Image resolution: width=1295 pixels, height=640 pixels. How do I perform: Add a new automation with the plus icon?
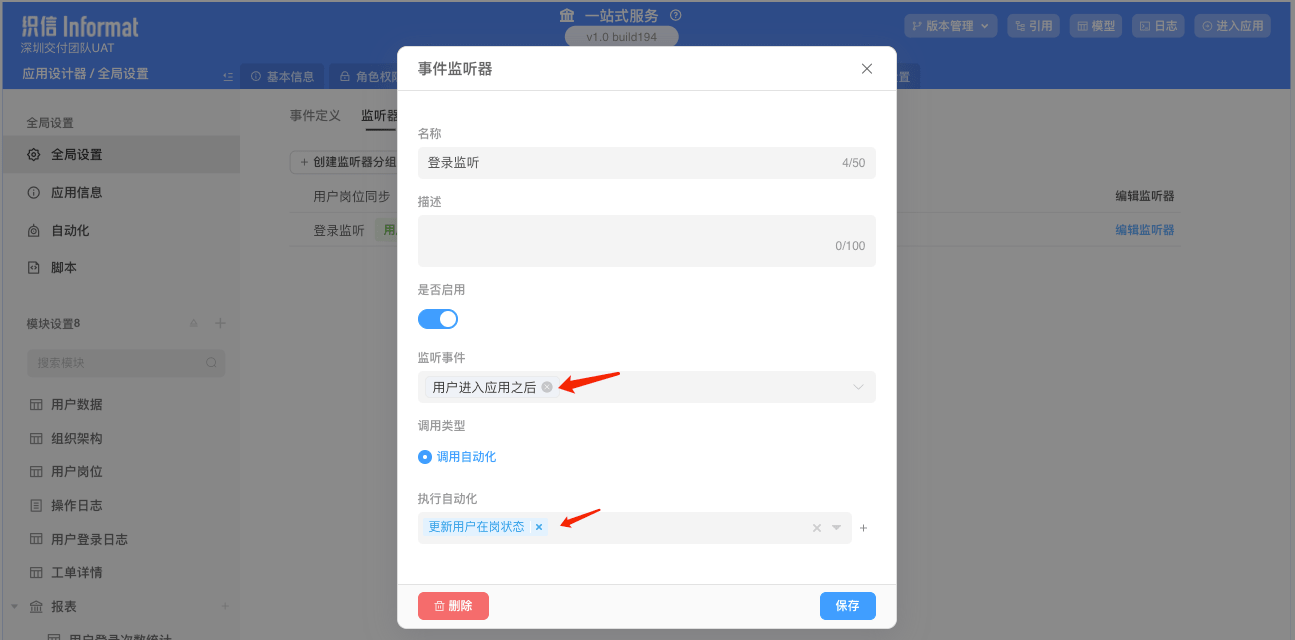click(x=864, y=528)
